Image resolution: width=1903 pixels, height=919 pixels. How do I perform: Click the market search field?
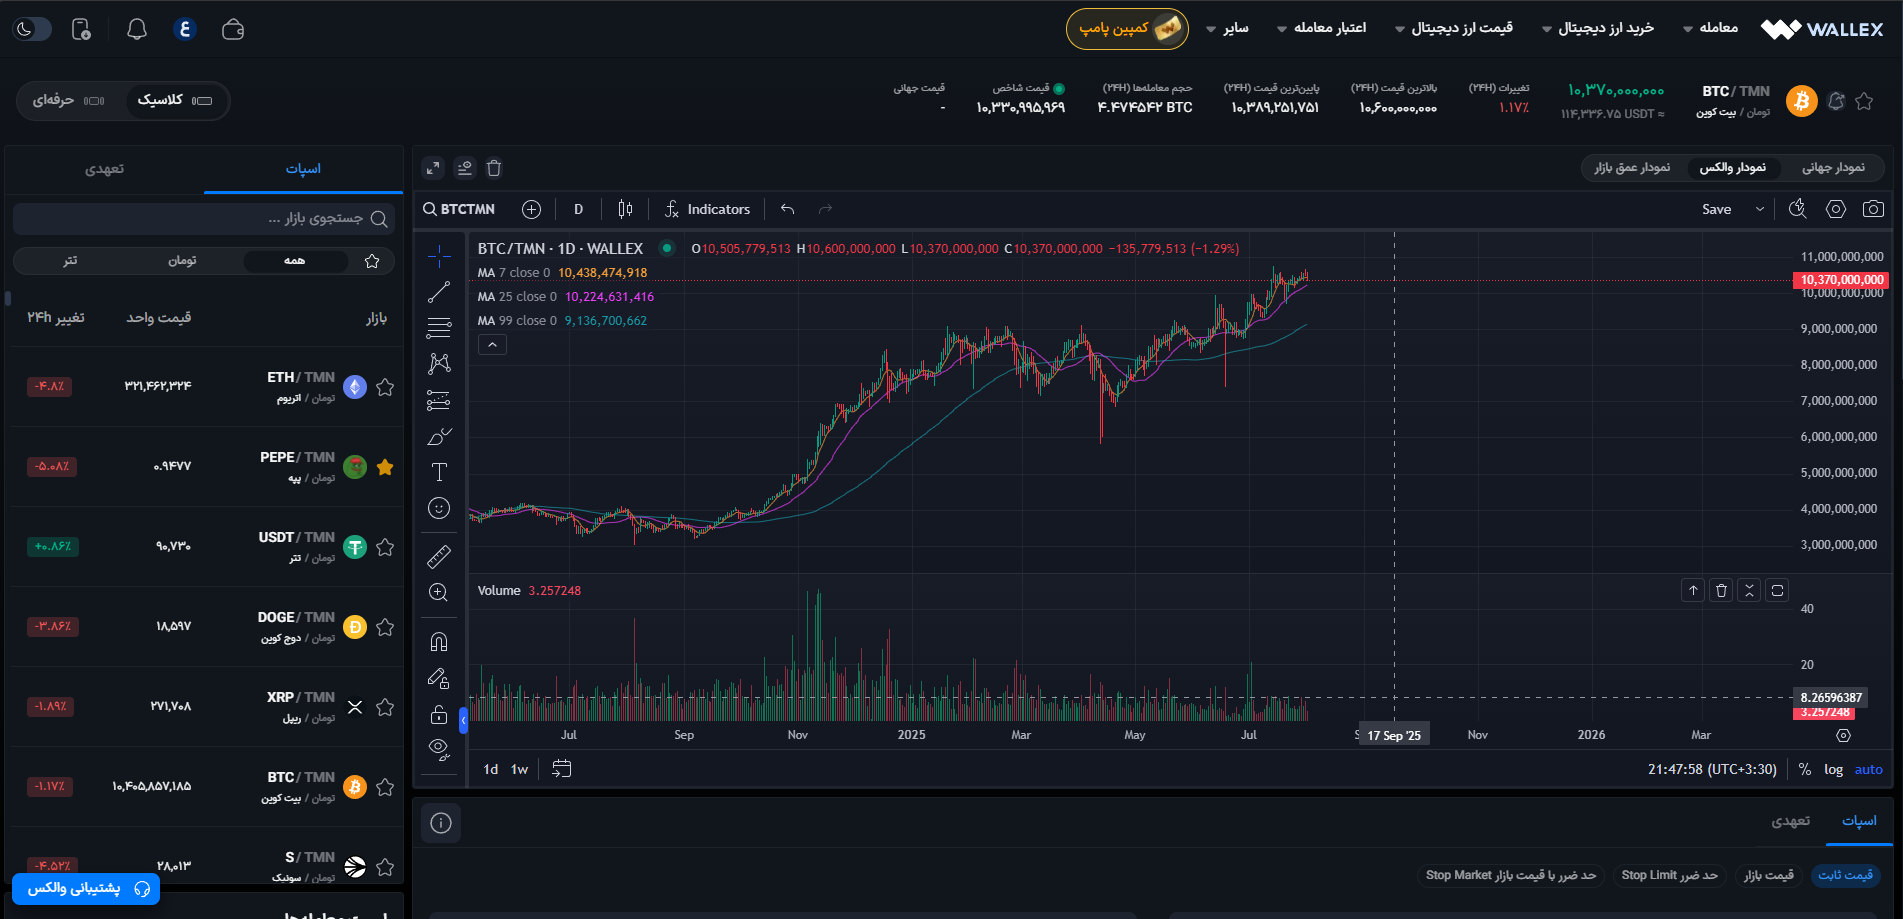[x=204, y=218]
